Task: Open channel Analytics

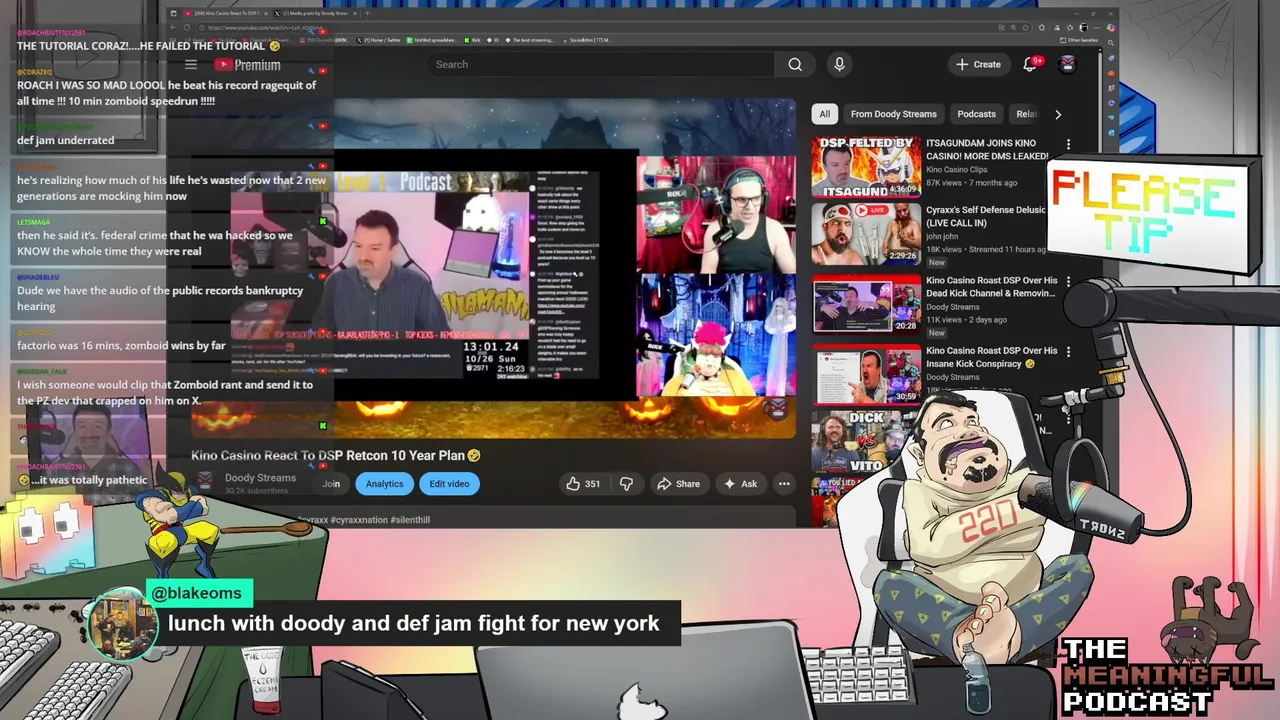Action: click(x=384, y=484)
